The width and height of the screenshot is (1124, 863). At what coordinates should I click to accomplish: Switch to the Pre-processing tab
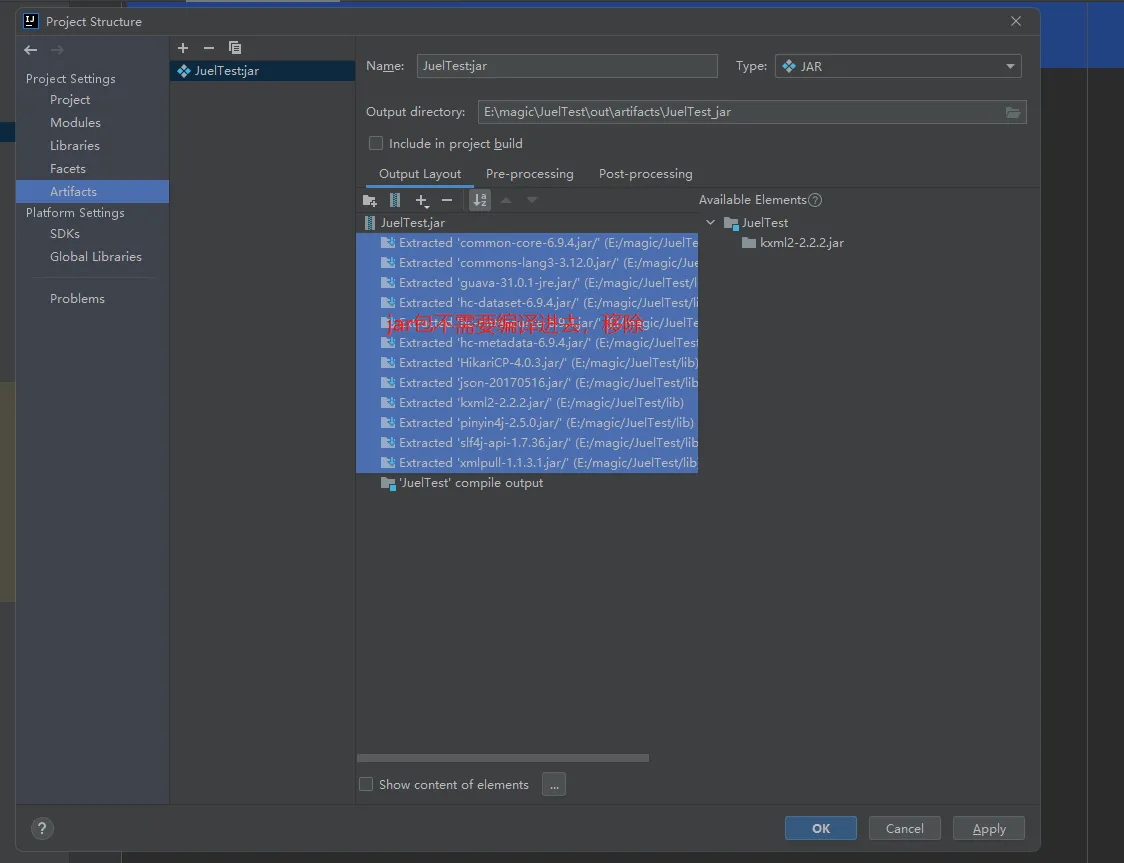[x=529, y=173]
